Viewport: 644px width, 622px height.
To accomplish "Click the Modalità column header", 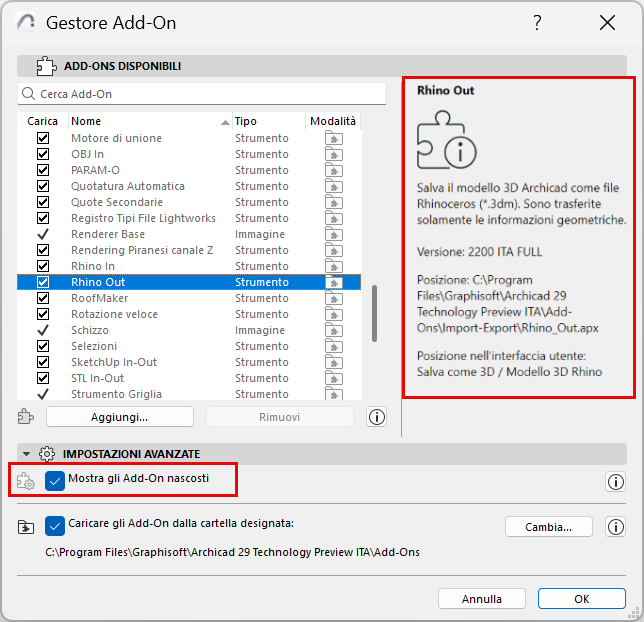I will [333, 121].
